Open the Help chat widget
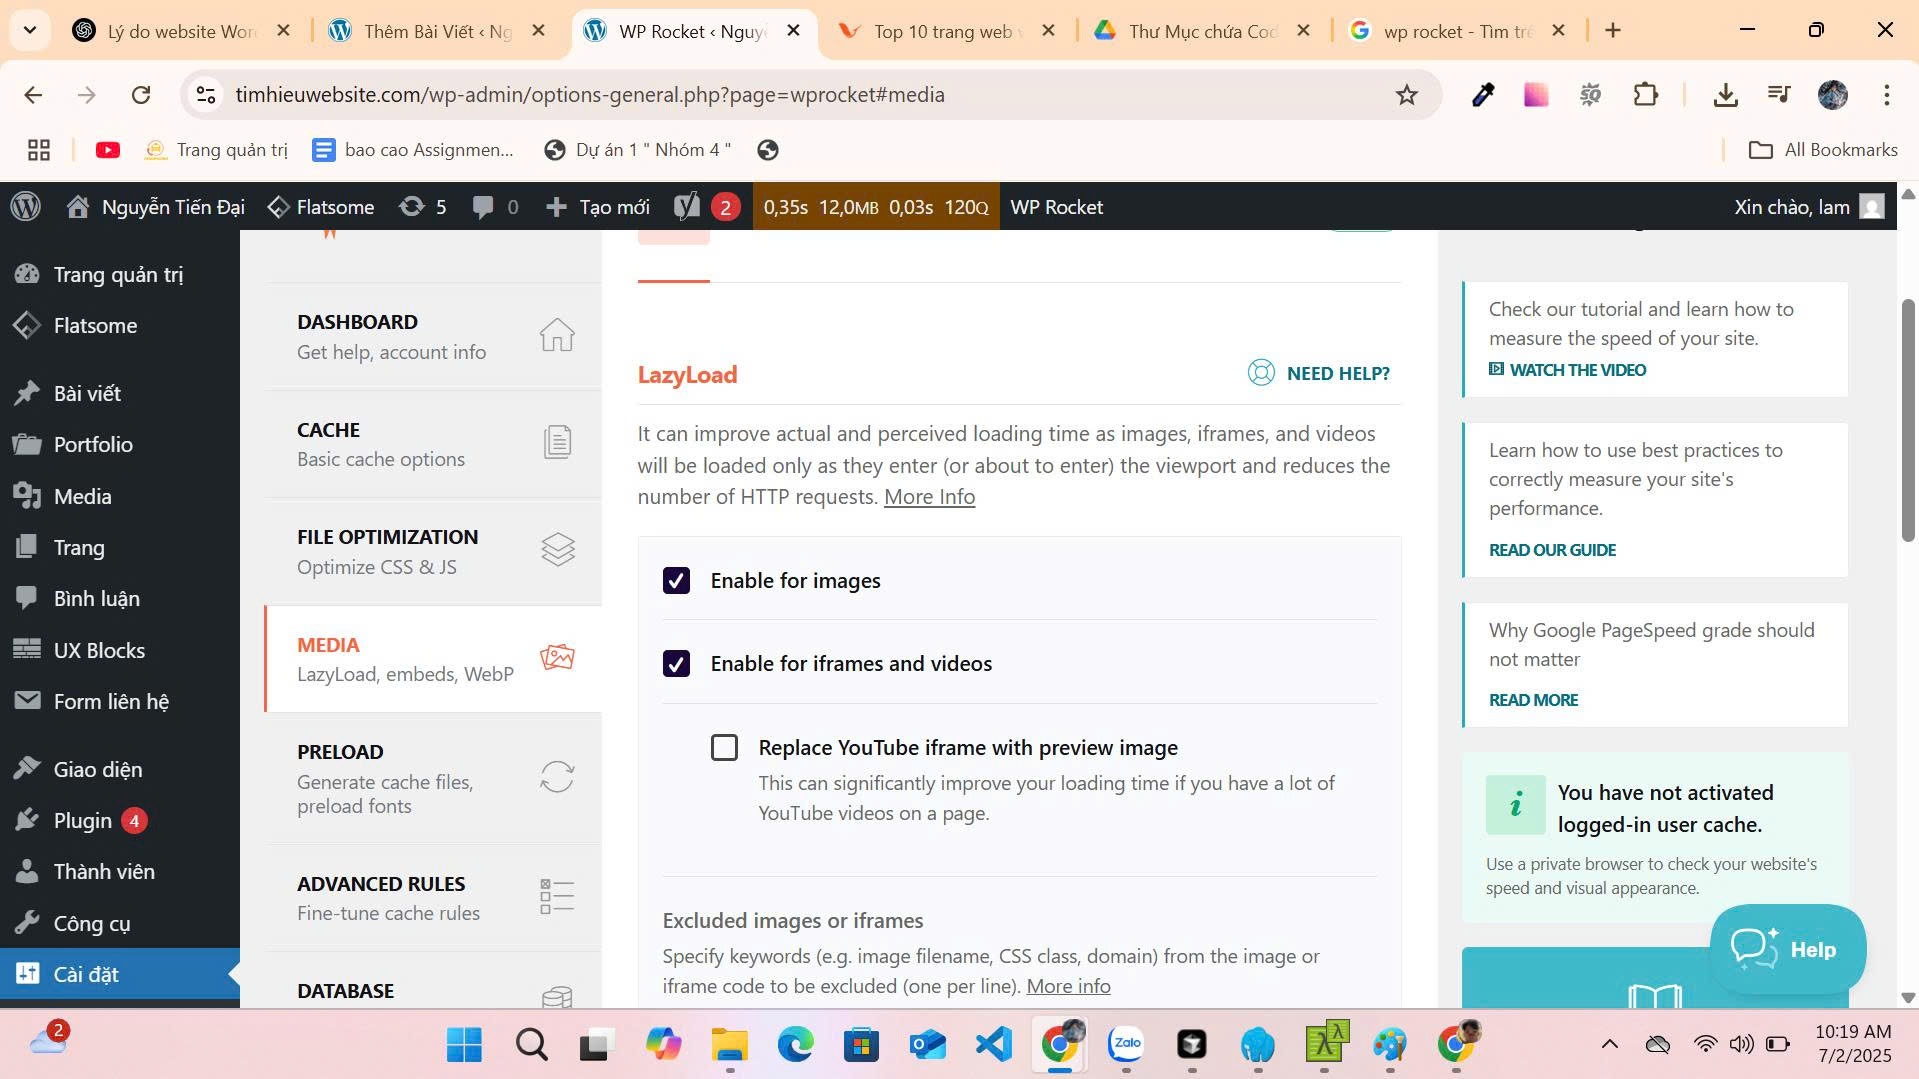 point(1787,949)
